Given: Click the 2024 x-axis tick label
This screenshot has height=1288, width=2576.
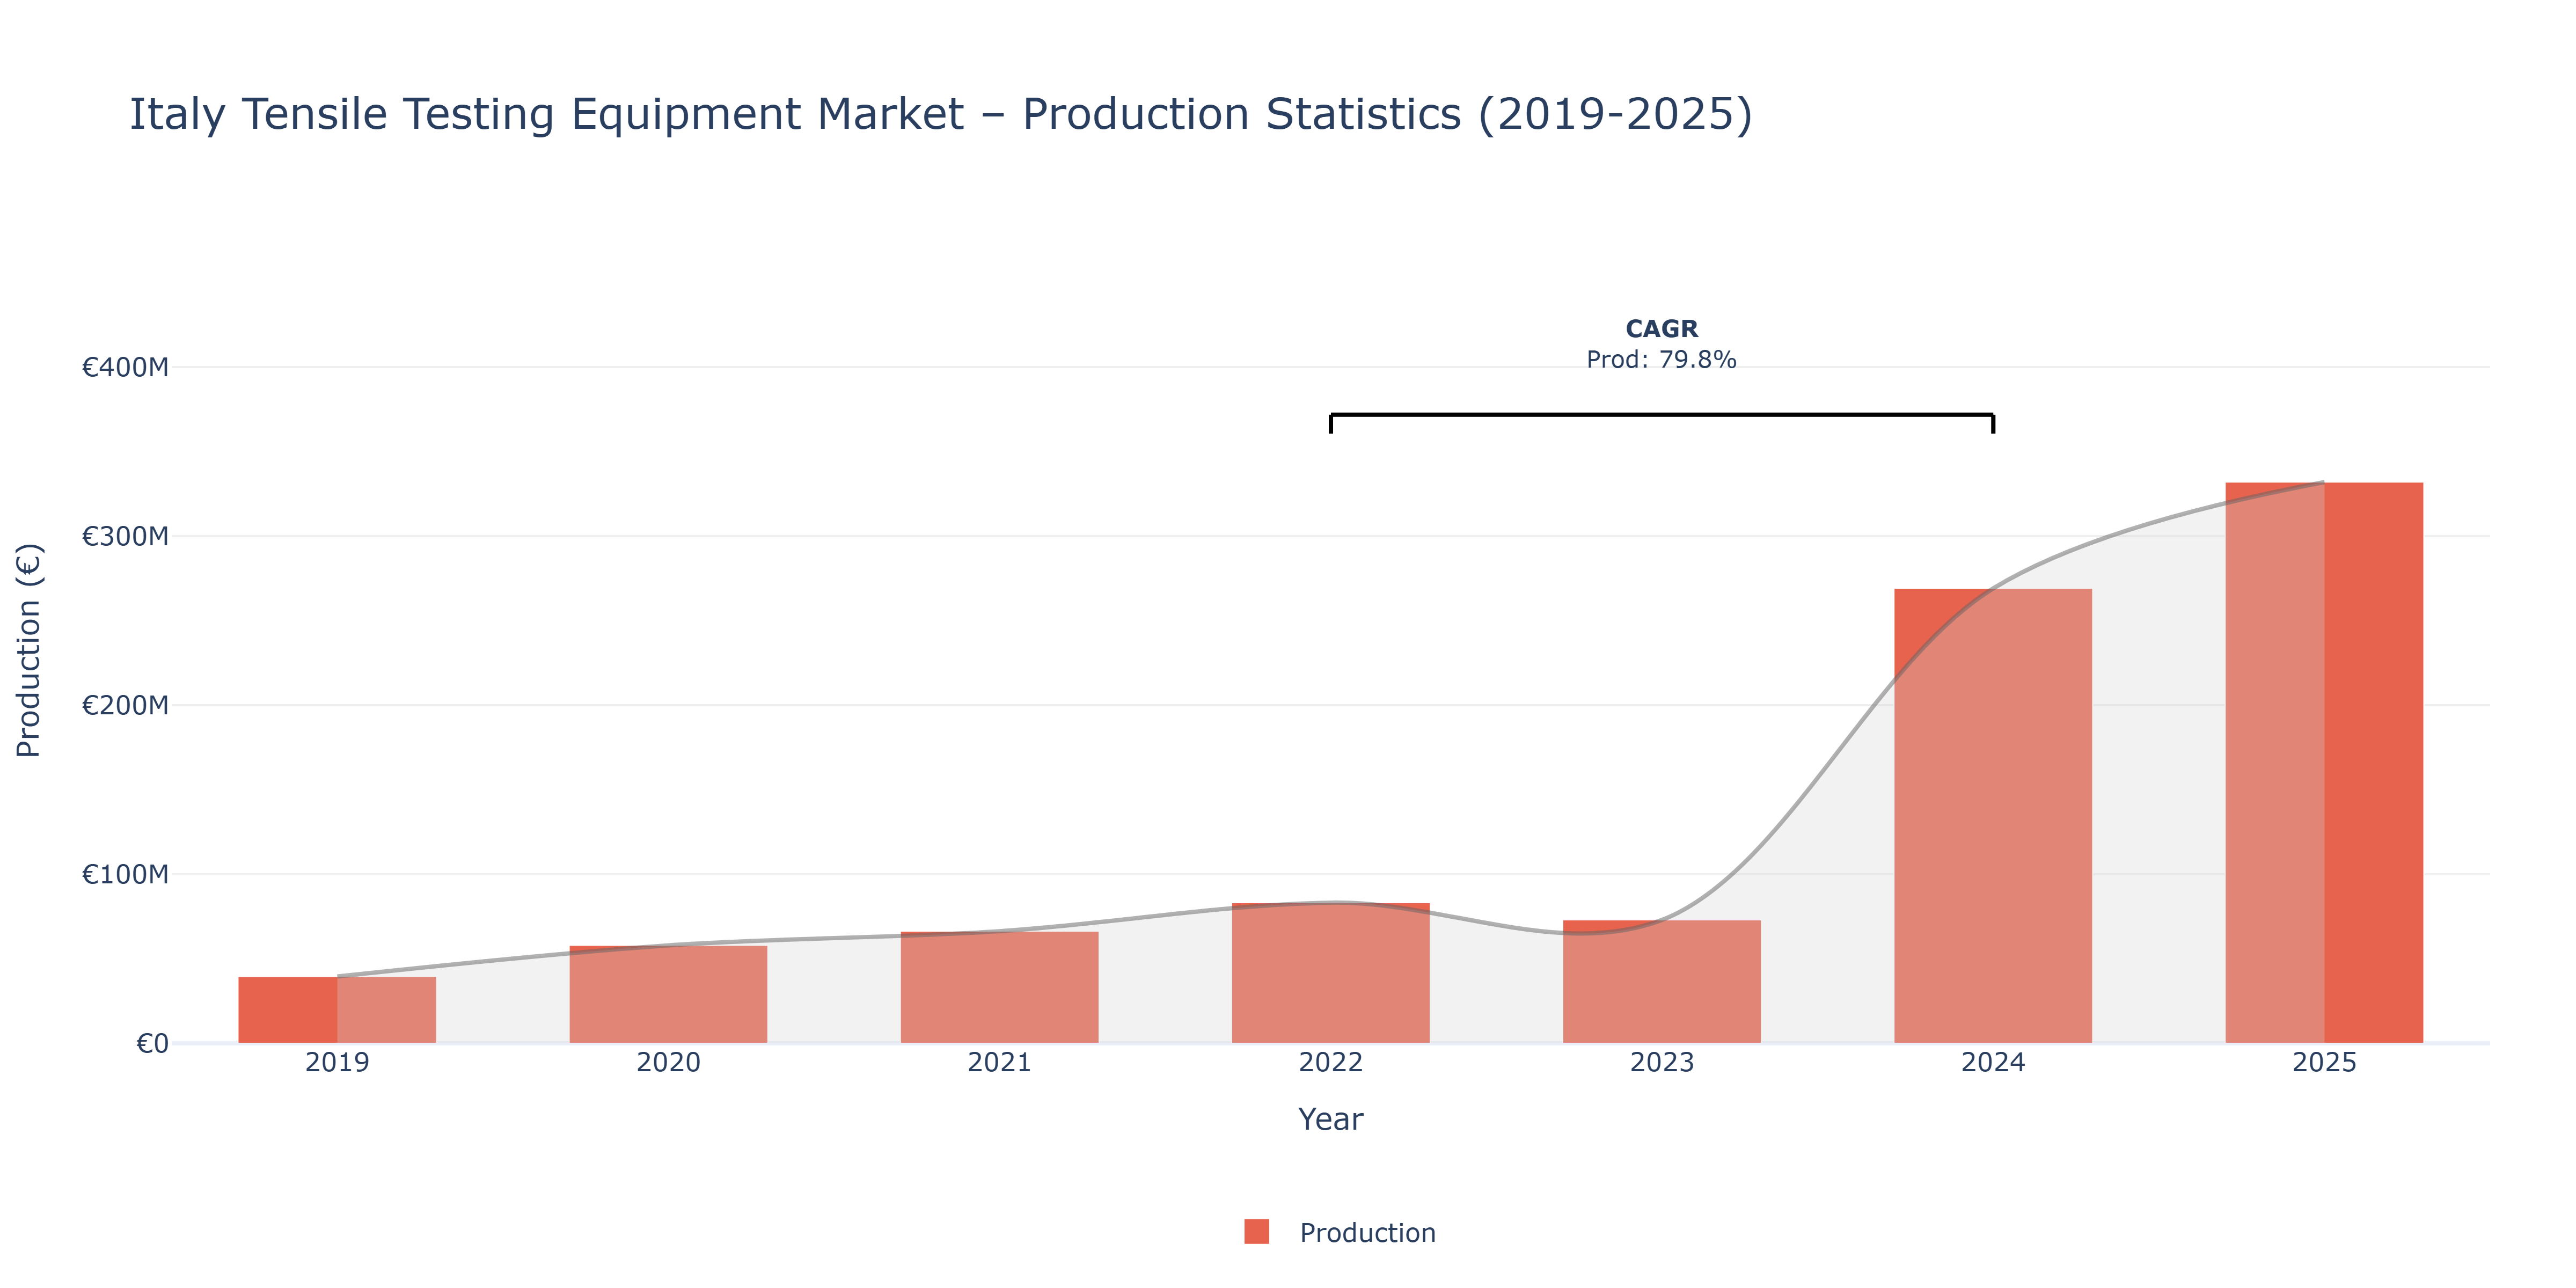Looking at the screenshot, I should pyautogui.click(x=1993, y=1062).
